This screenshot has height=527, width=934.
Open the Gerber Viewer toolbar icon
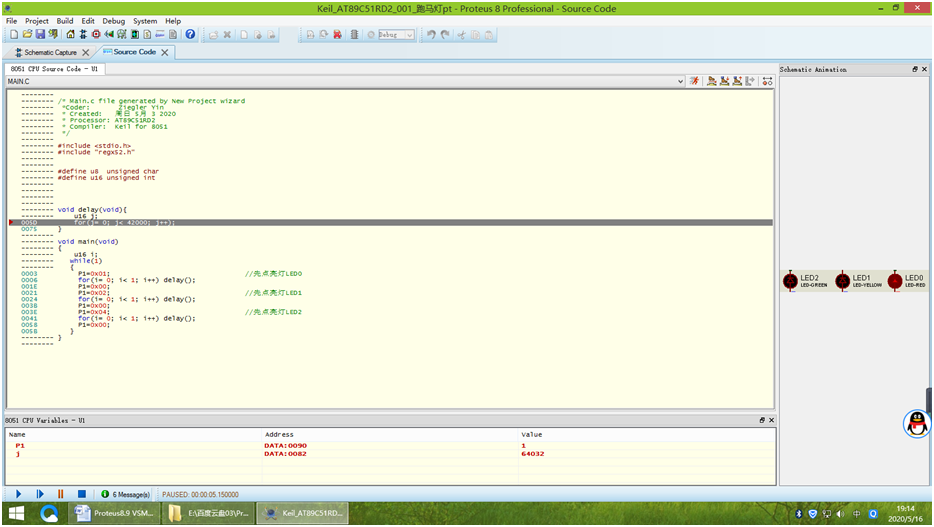coord(122,35)
